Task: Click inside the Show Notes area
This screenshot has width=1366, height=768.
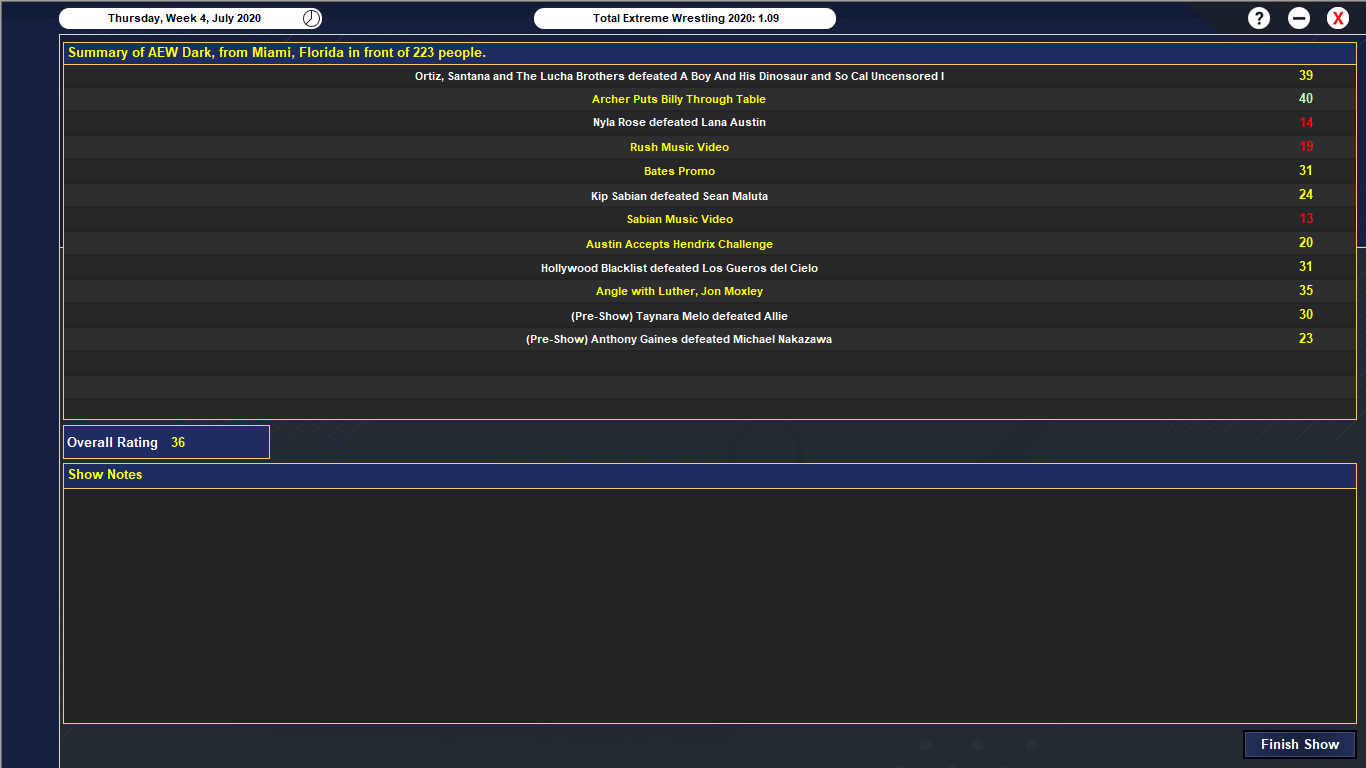Action: point(709,604)
